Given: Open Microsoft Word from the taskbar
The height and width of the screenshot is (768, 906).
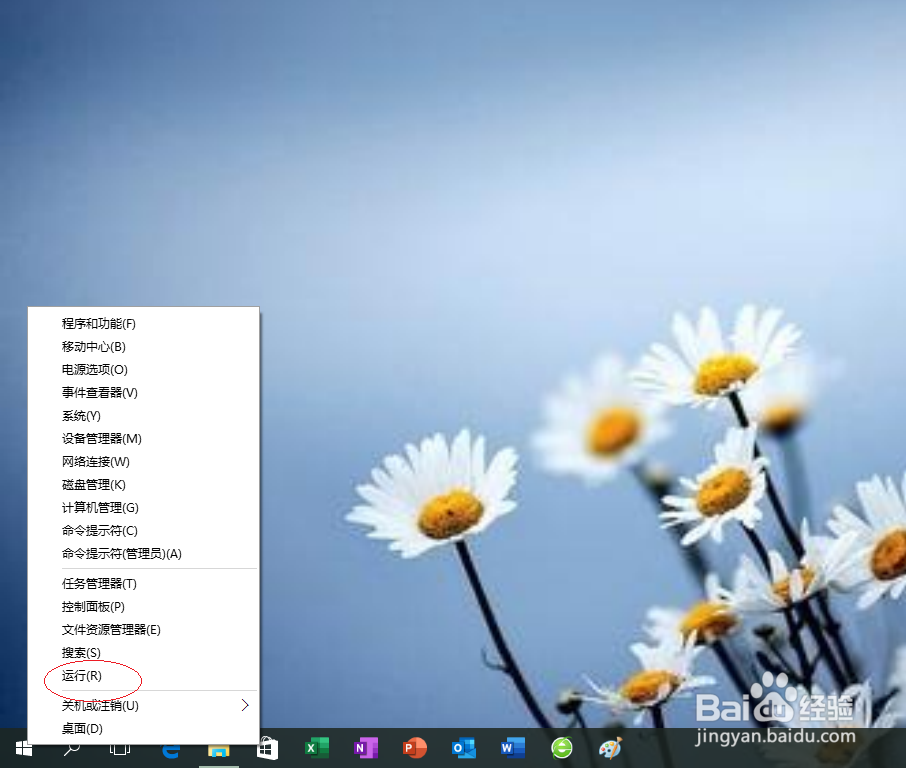Looking at the screenshot, I should (512, 747).
